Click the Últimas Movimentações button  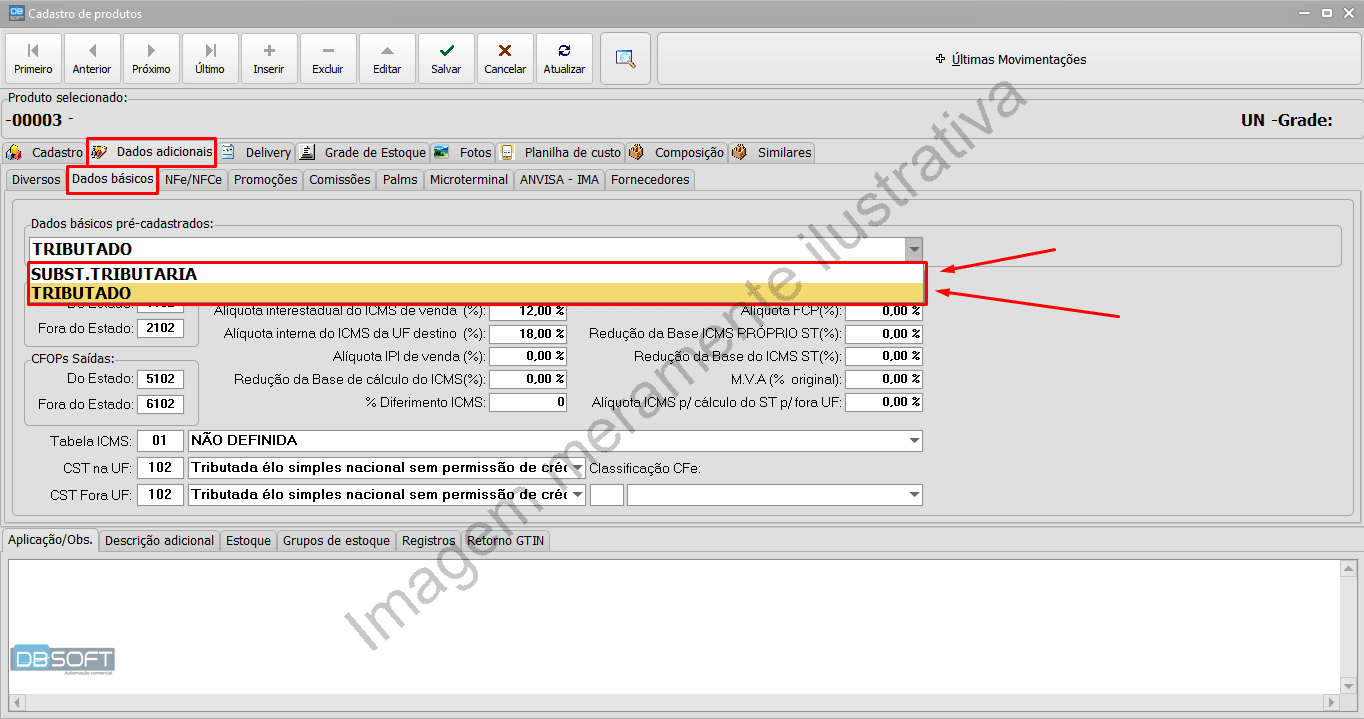pos(1010,59)
